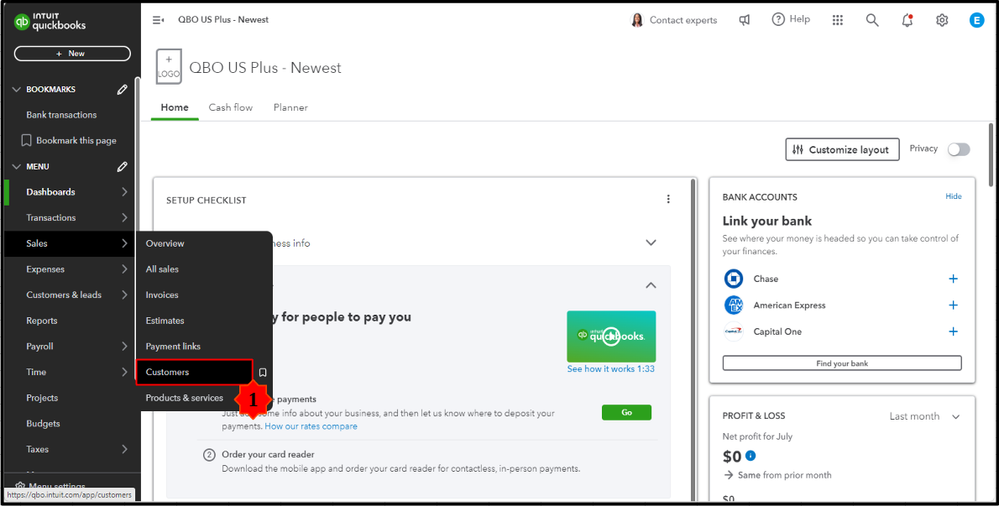Open Estimates in Sales submenu

(x=165, y=321)
